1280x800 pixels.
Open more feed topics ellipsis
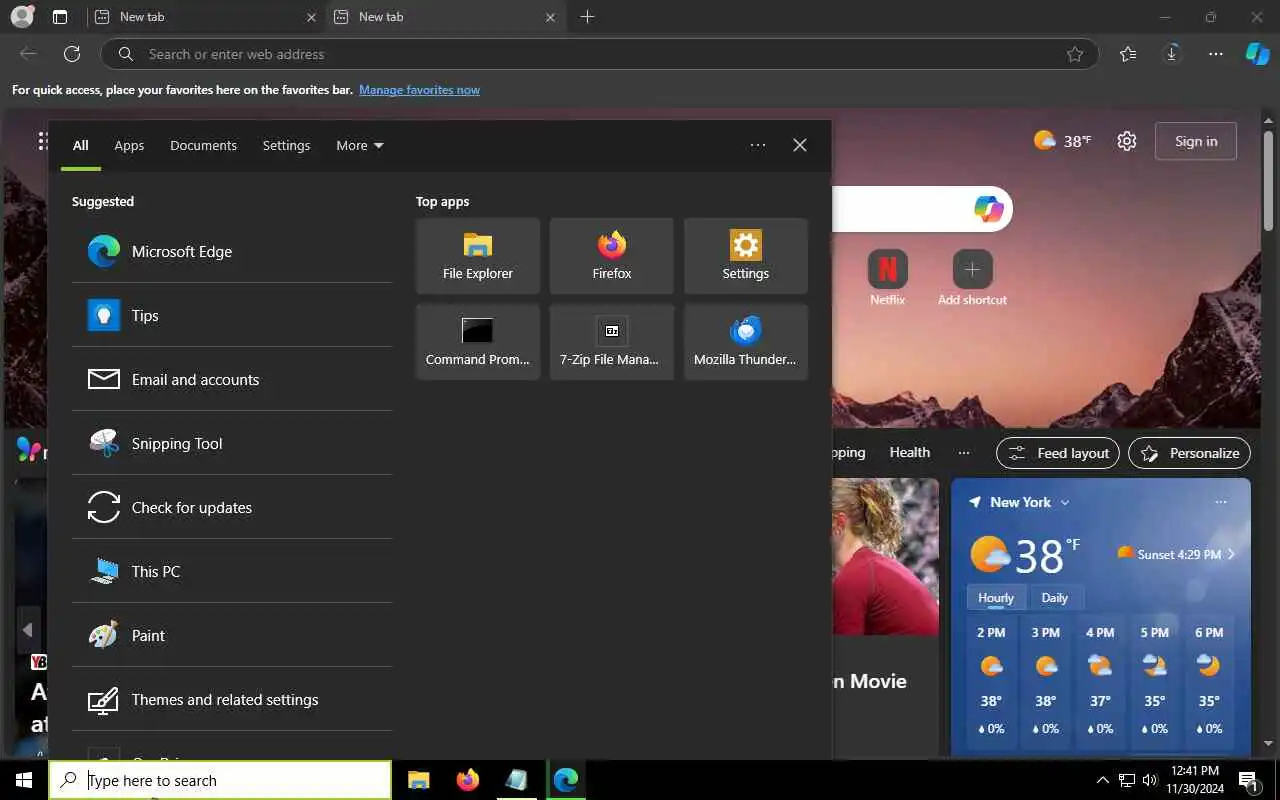click(964, 452)
